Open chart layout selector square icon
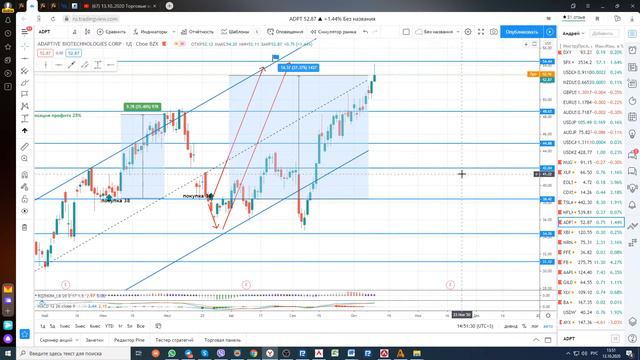Viewport: 640px width, 360px height. click(406, 32)
